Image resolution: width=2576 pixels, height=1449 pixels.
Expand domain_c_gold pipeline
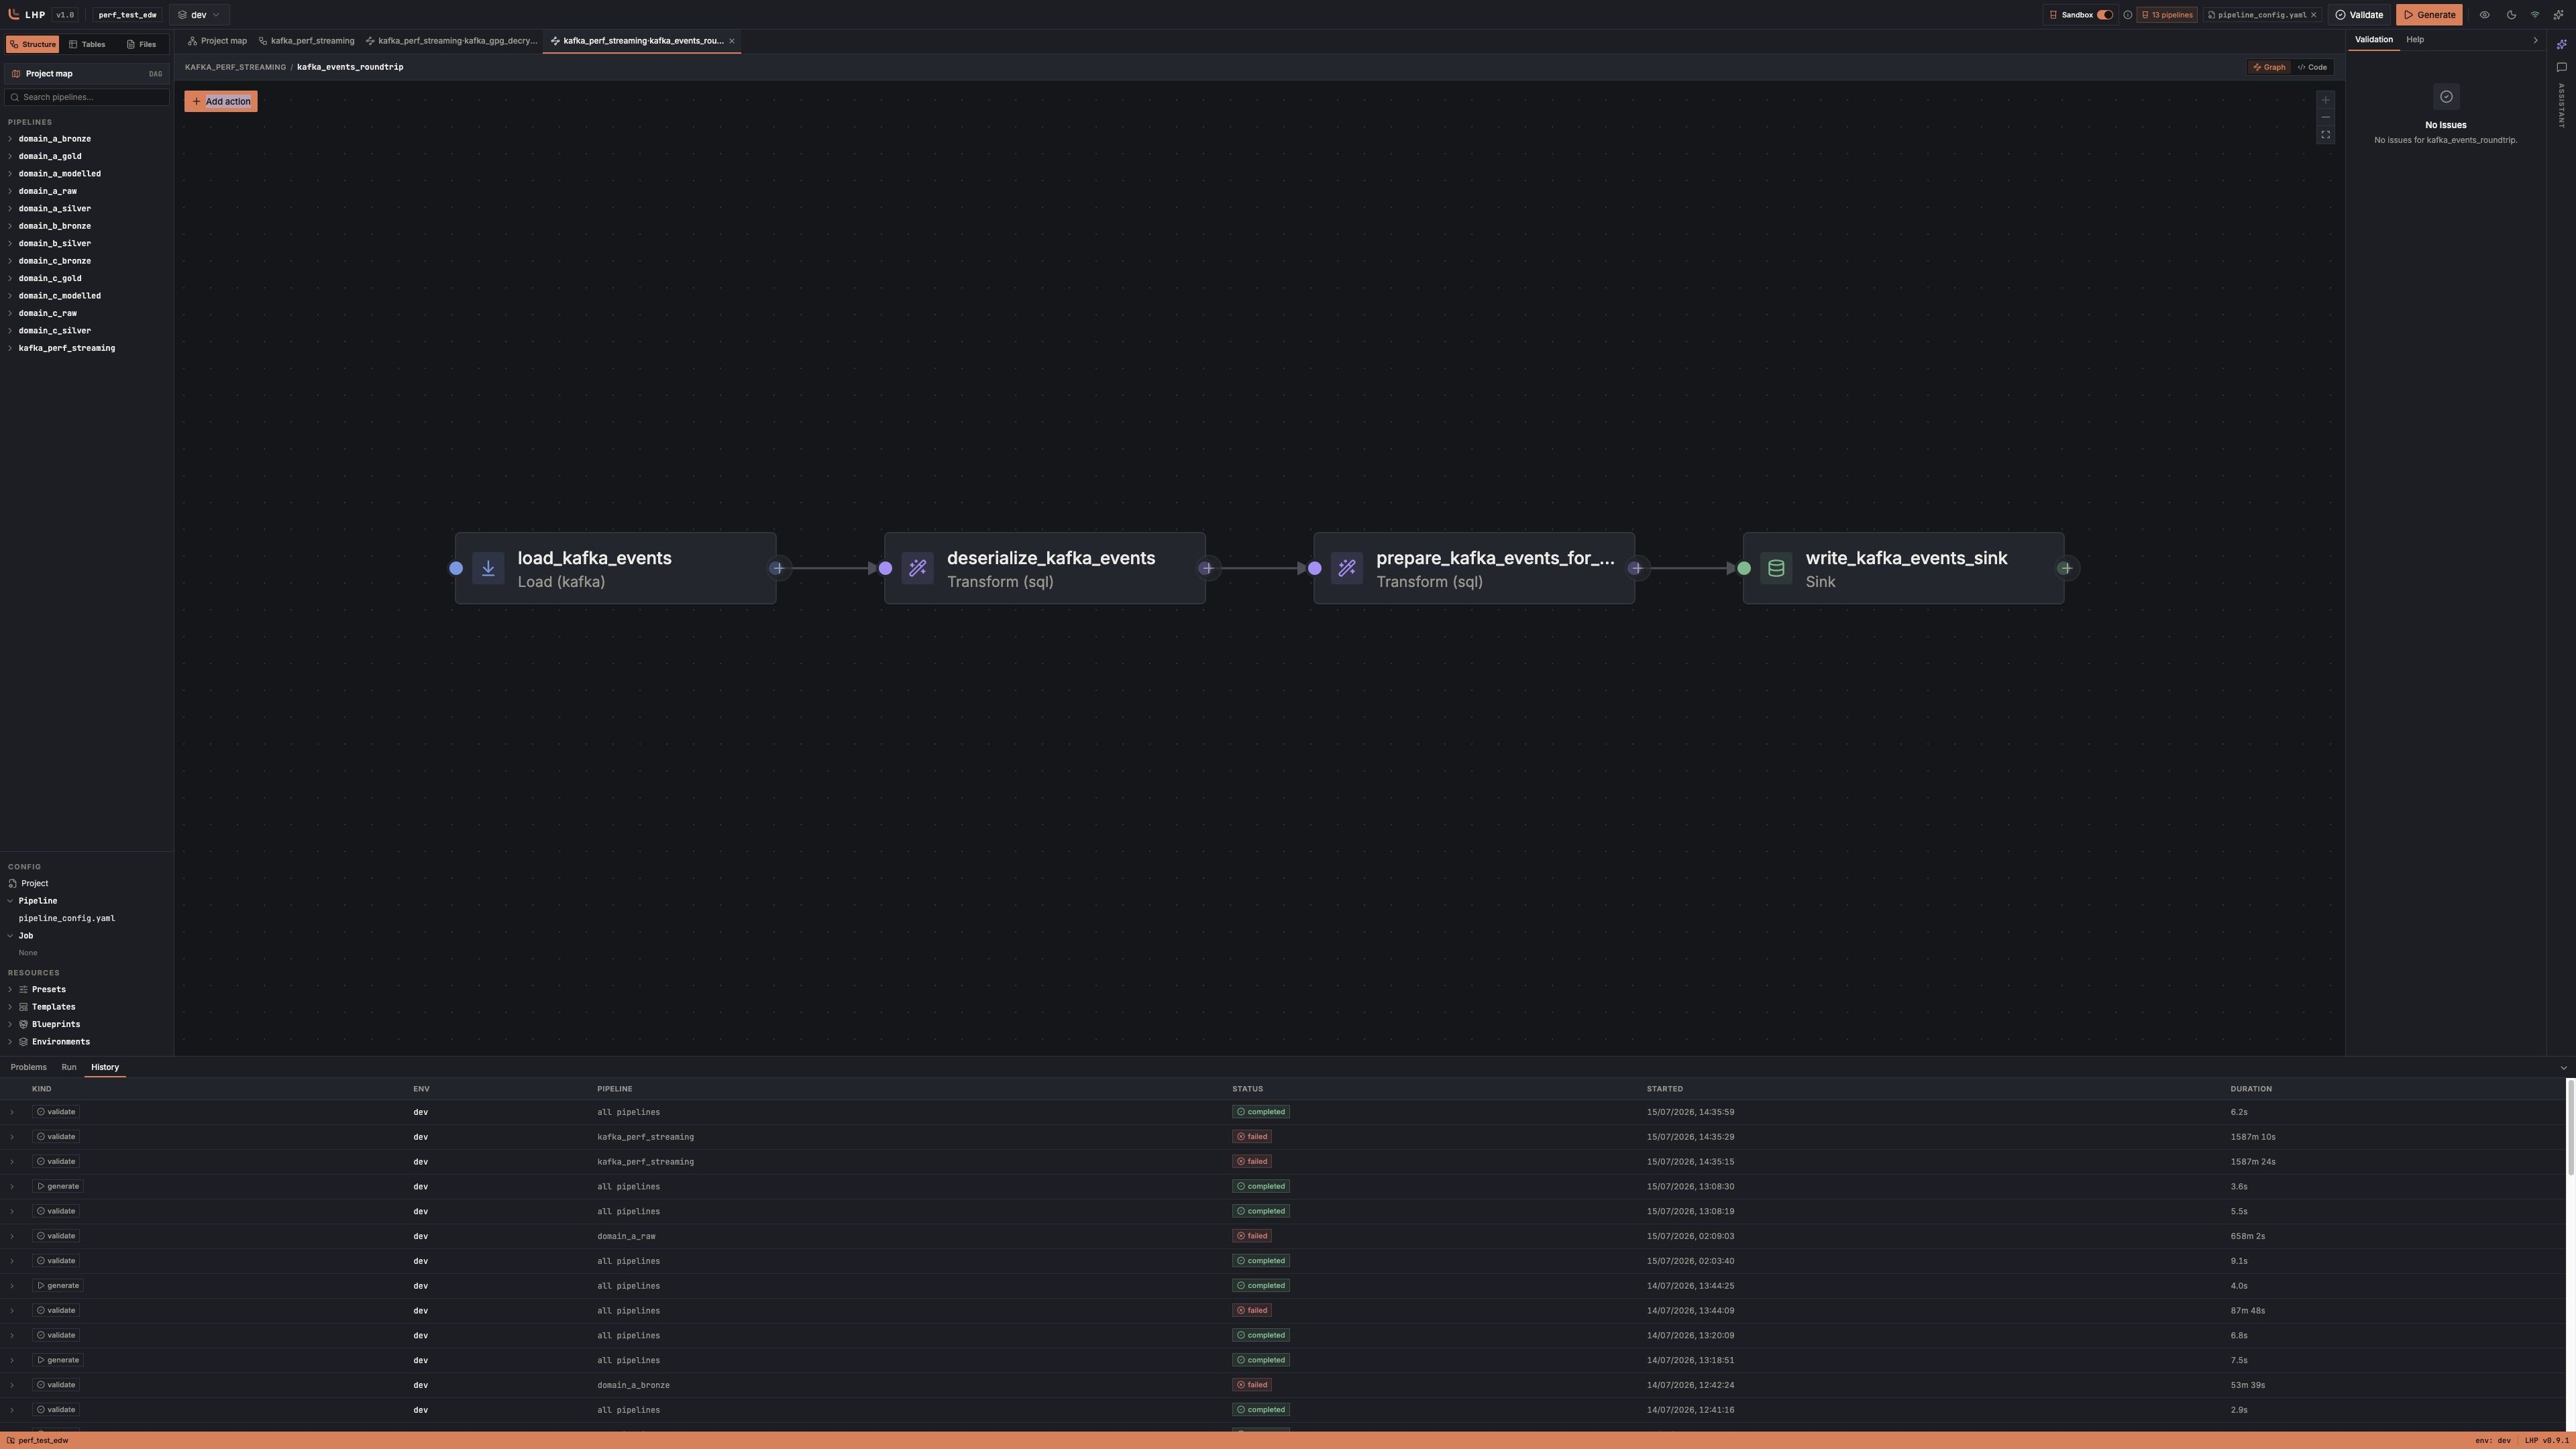(10, 278)
